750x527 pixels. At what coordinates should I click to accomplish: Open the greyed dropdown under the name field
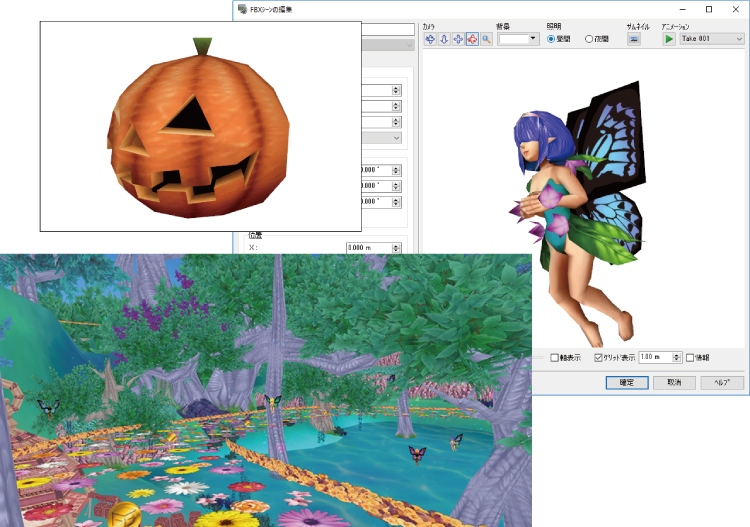point(388,45)
